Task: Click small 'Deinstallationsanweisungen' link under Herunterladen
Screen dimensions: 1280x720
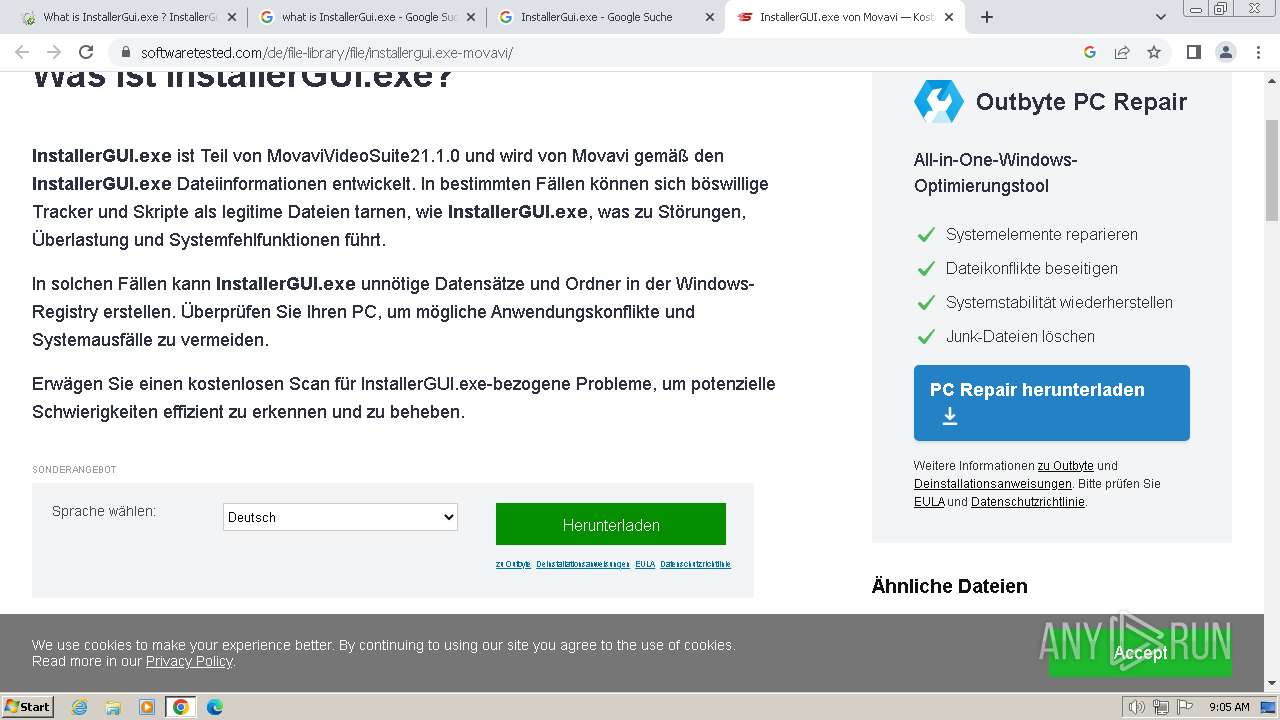Action: (583, 564)
